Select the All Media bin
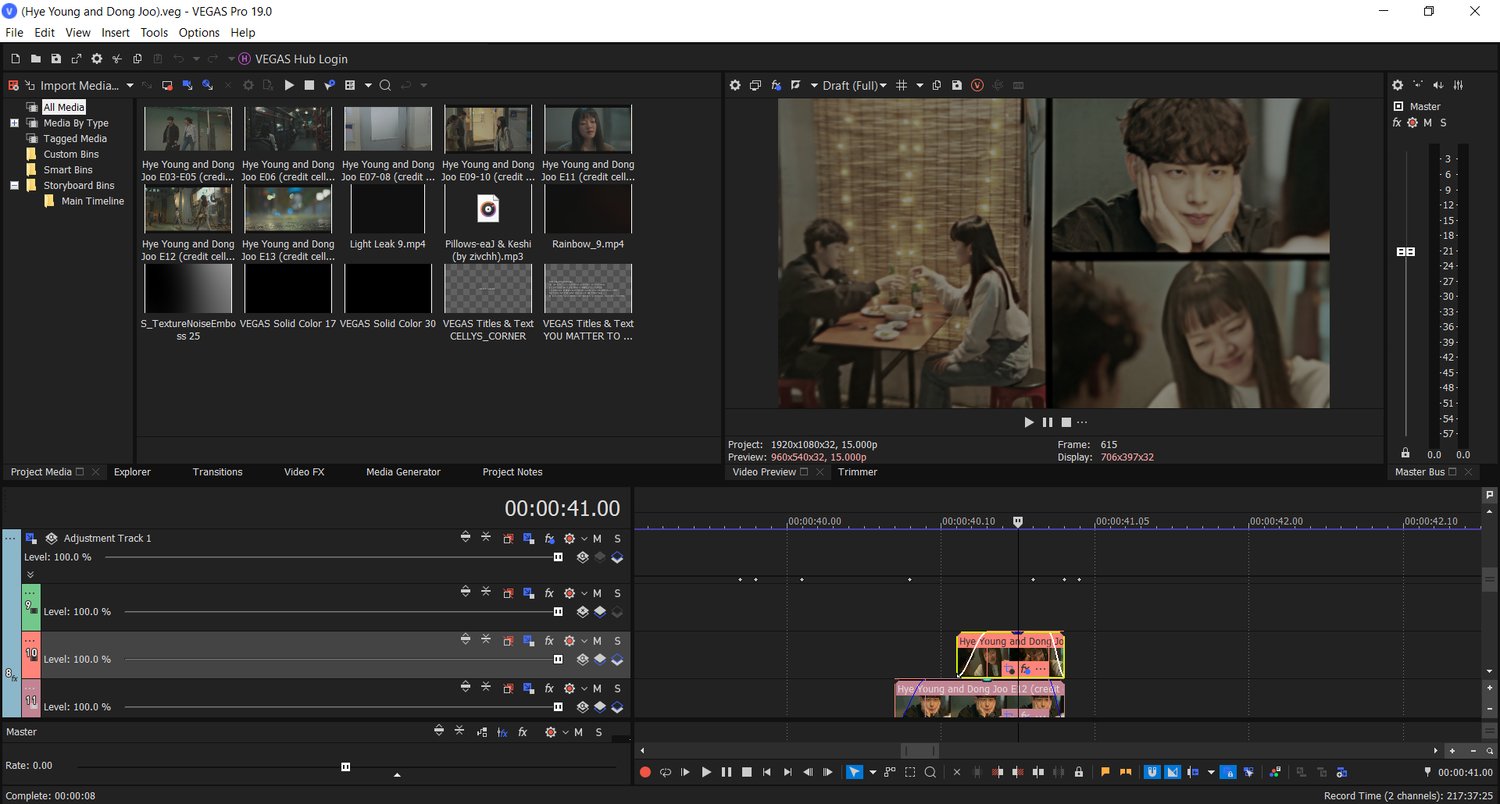 click(x=64, y=107)
